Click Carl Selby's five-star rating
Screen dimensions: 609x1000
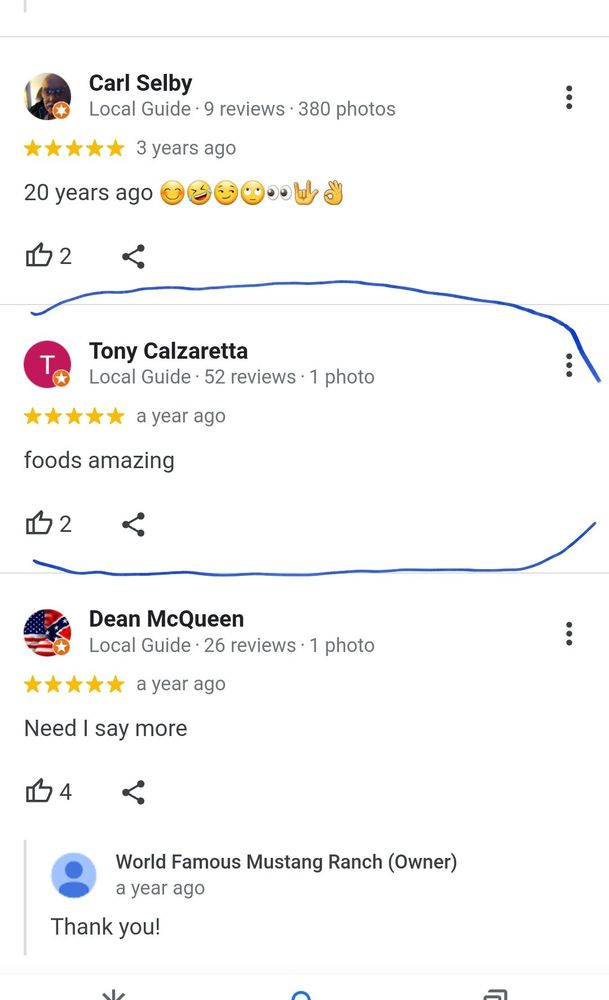pyautogui.click(x=74, y=148)
